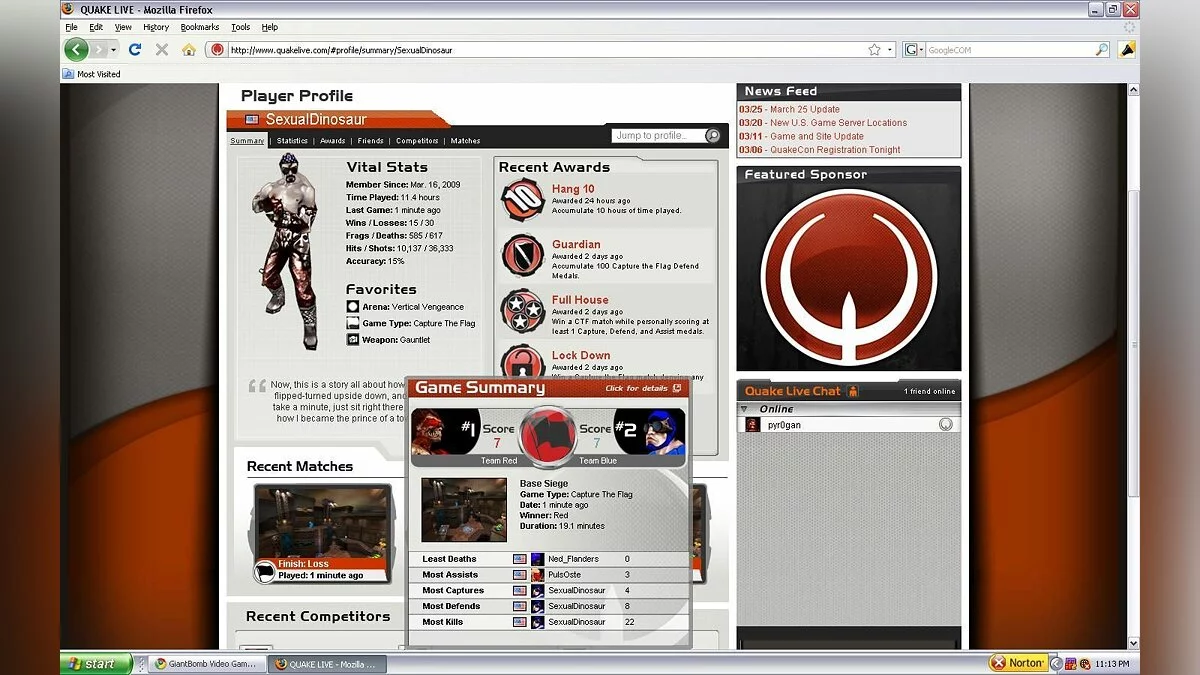The width and height of the screenshot is (1200, 675).
Task: Click the search magnifier in Google box
Action: pyautogui.click(x=1102, y=49)
